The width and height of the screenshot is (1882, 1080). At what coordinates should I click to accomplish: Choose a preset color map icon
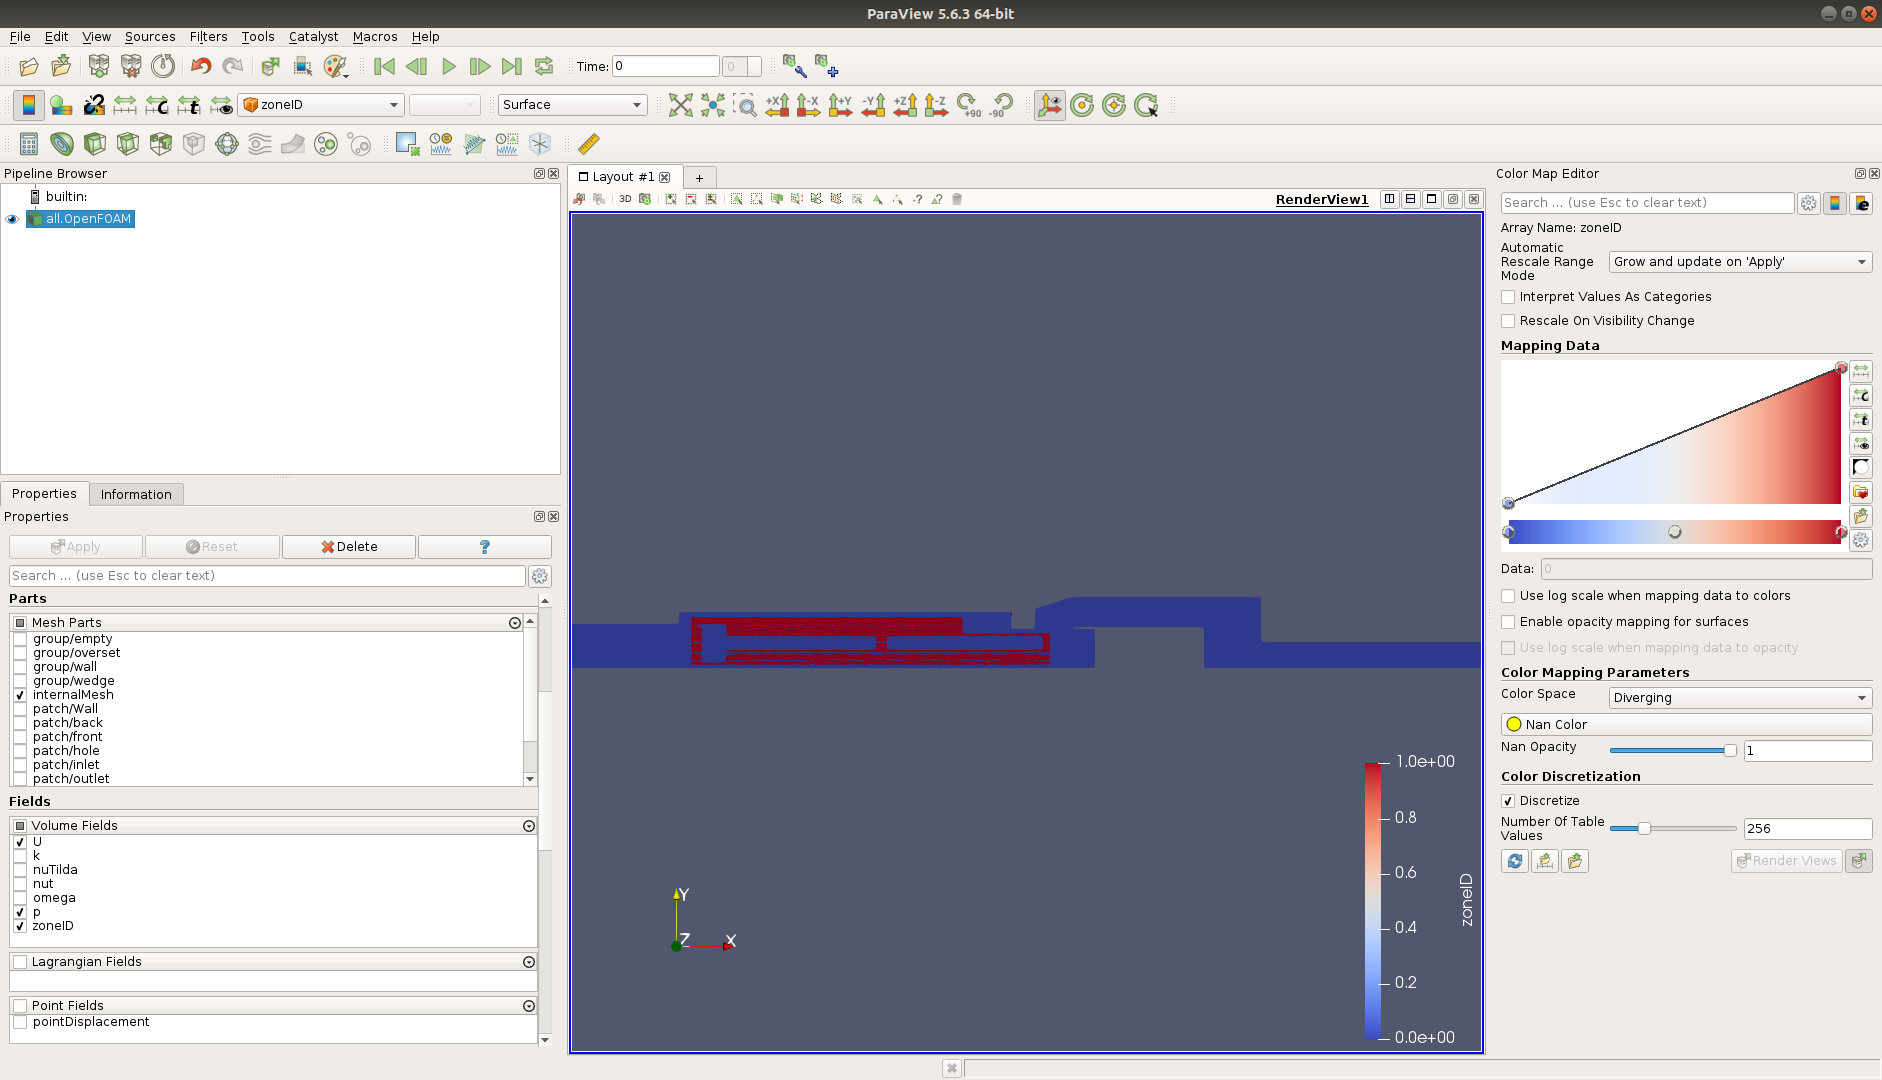tap(1861, 492)
